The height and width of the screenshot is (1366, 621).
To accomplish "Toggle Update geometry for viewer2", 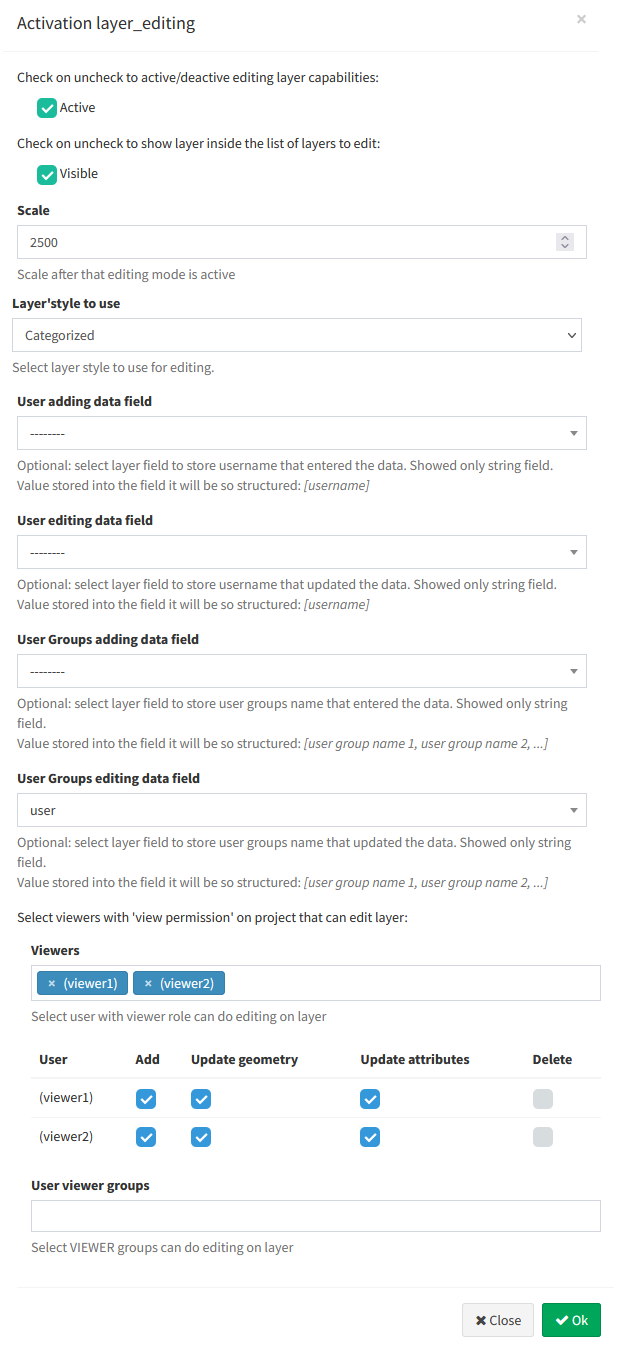I will click(201, 1137).
